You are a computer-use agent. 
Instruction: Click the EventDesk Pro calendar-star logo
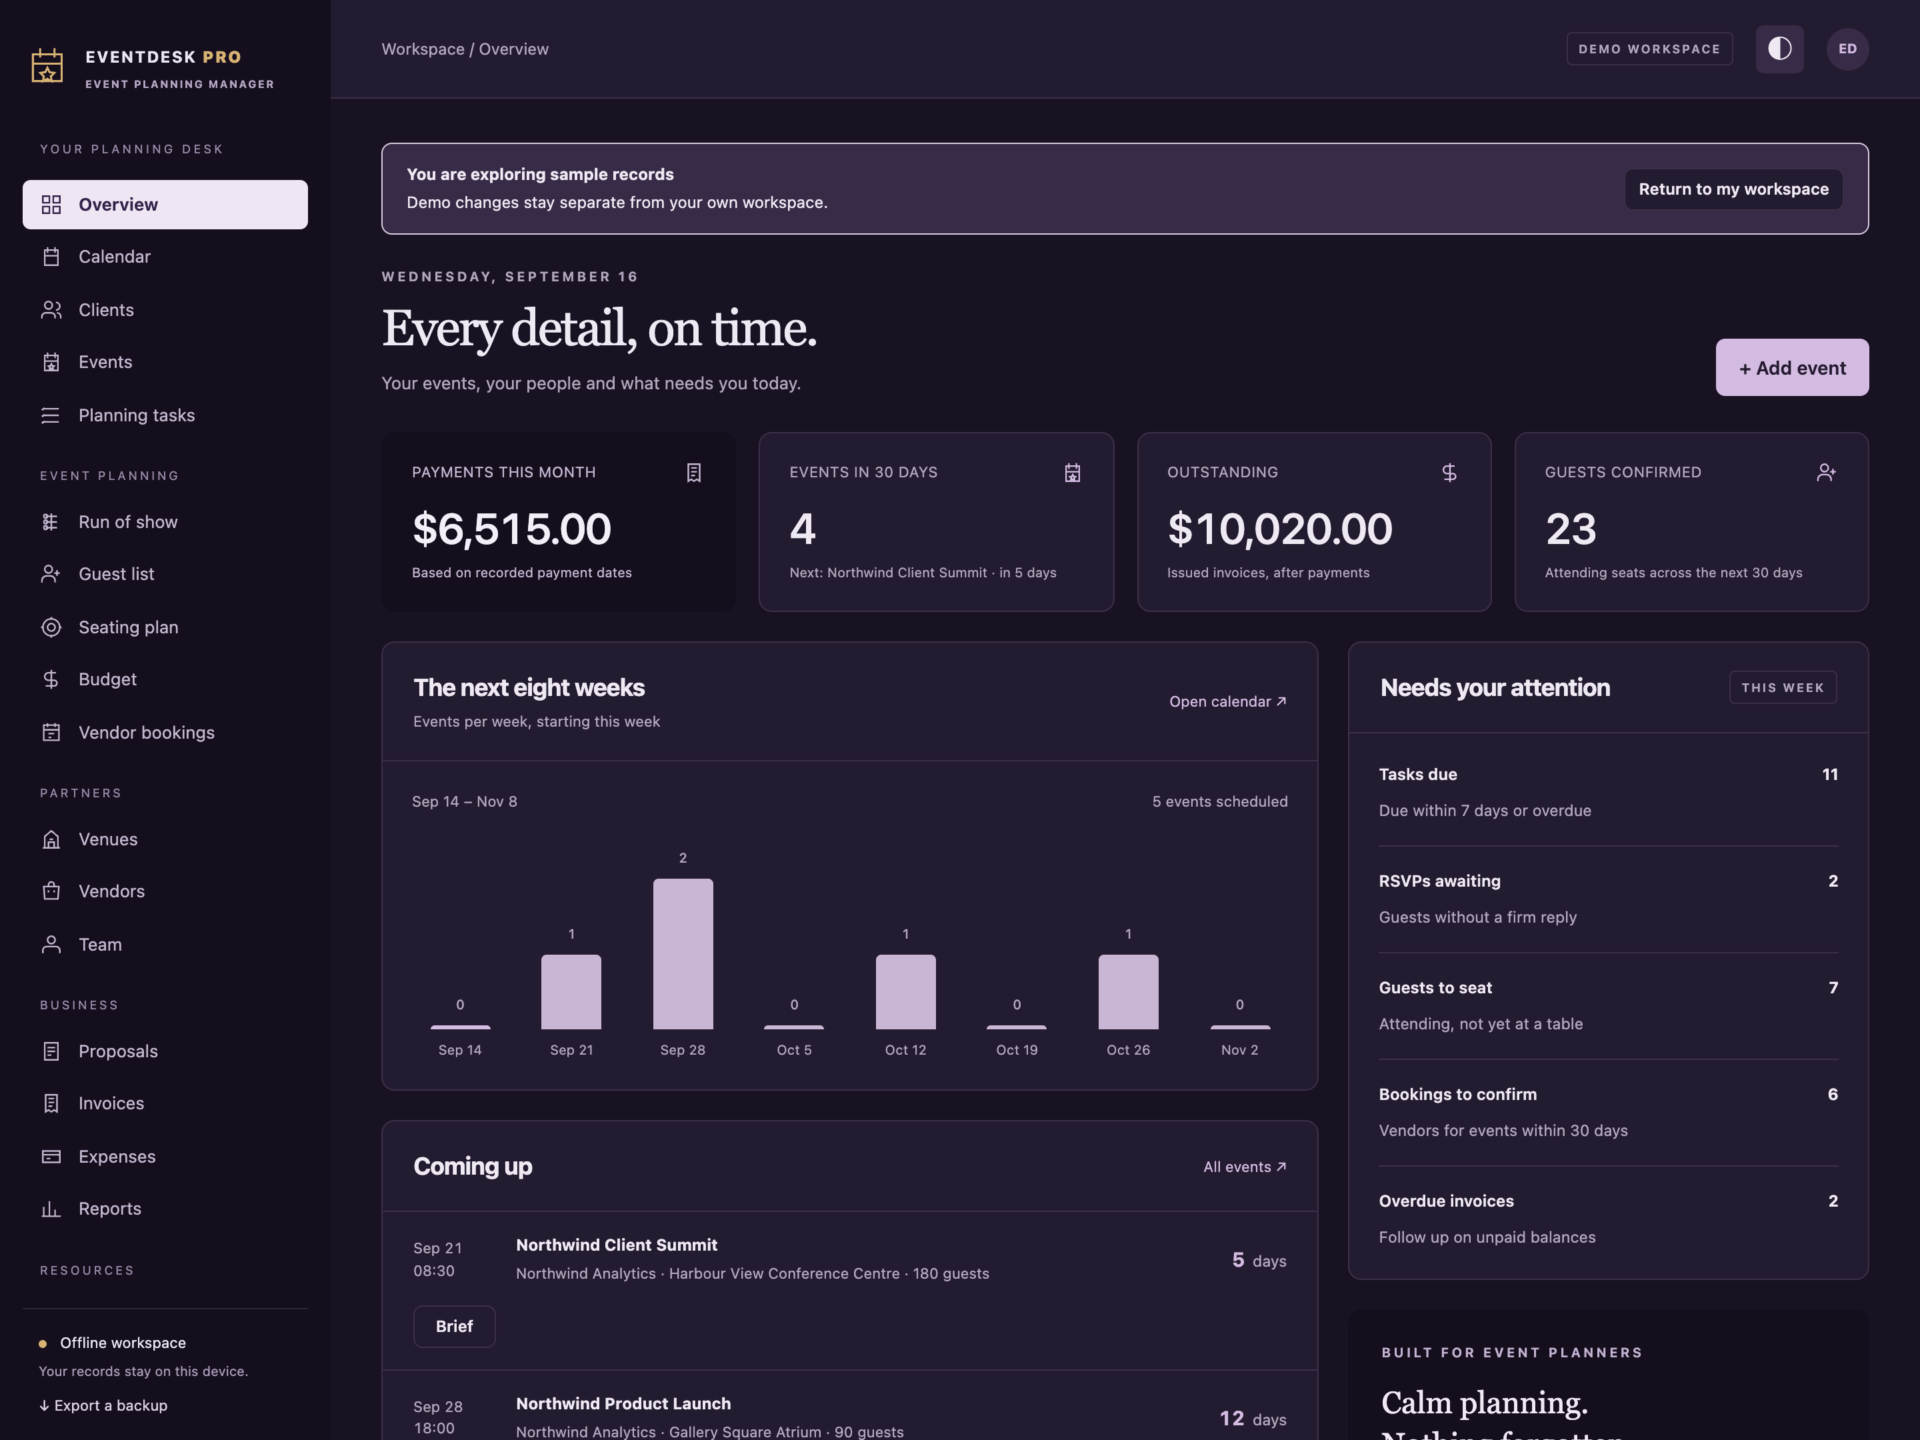47,67
